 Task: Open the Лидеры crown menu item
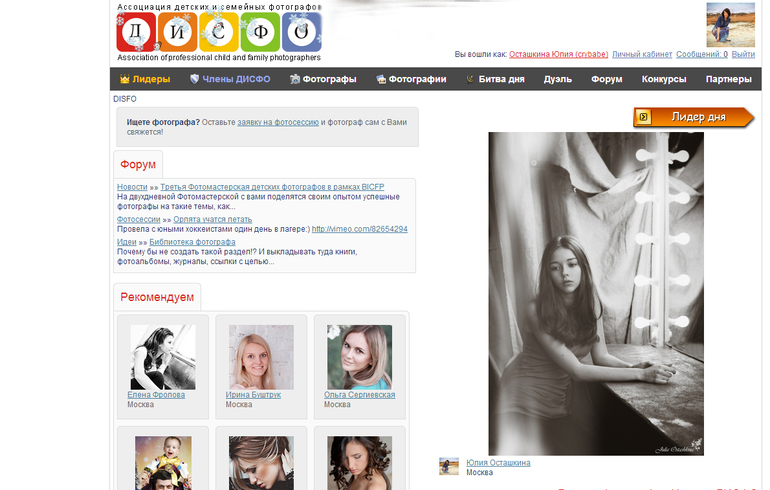coord(145,79)
